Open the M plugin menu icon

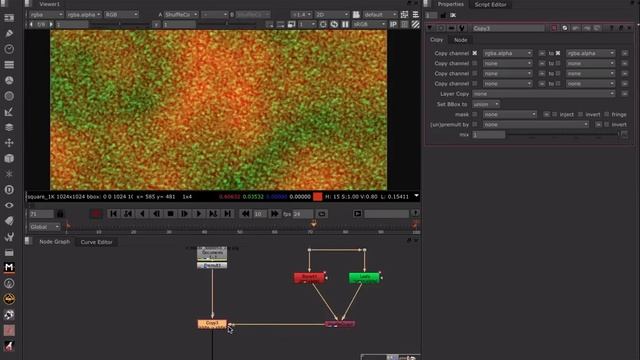[9, 268]
